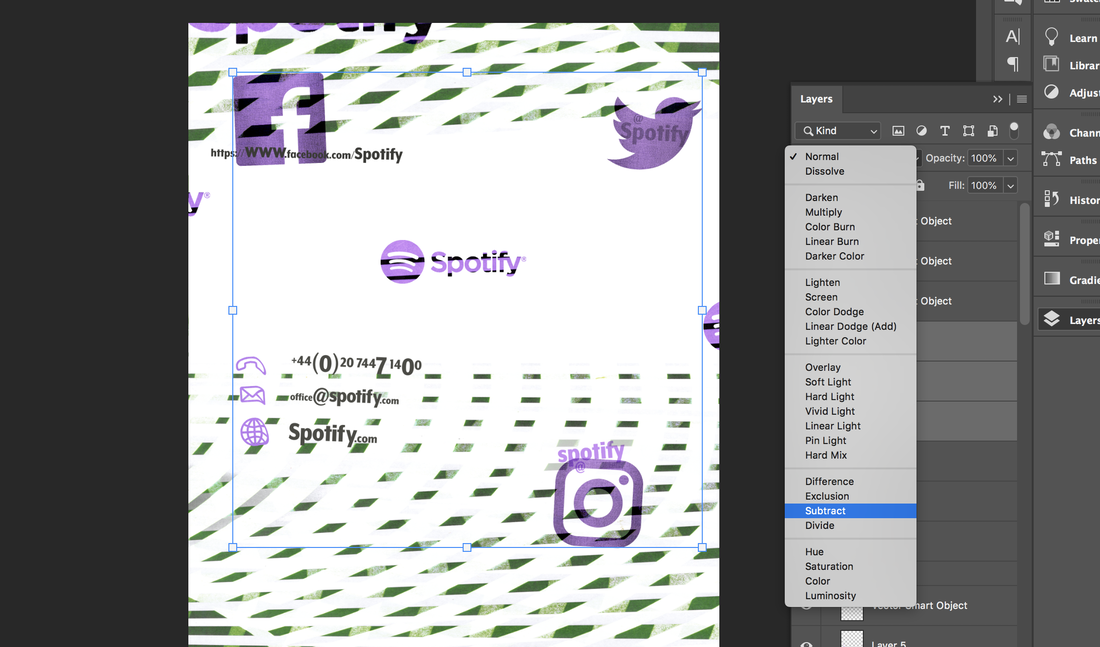Click the highlighted Subtract blend mode
Image resolution: width=1100 pixels, height=647 pixels.
coord(850,511)
